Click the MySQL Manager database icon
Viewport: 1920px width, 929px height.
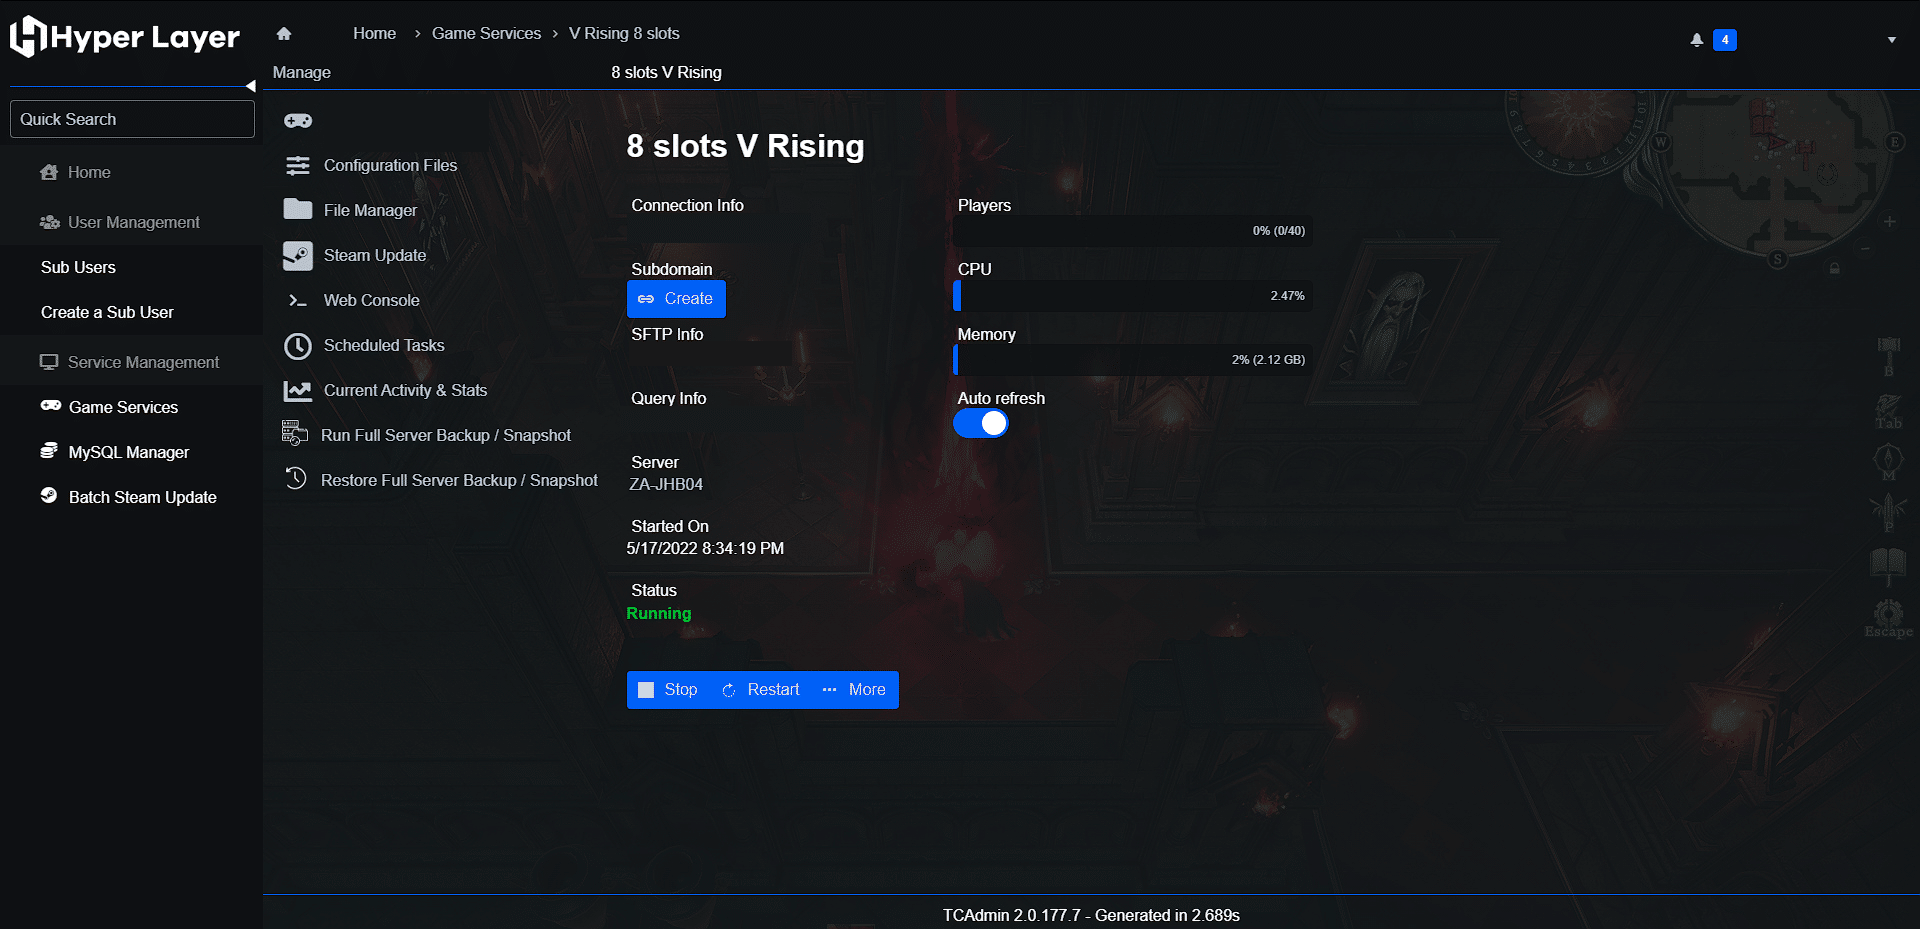click(x=49, y=451)
